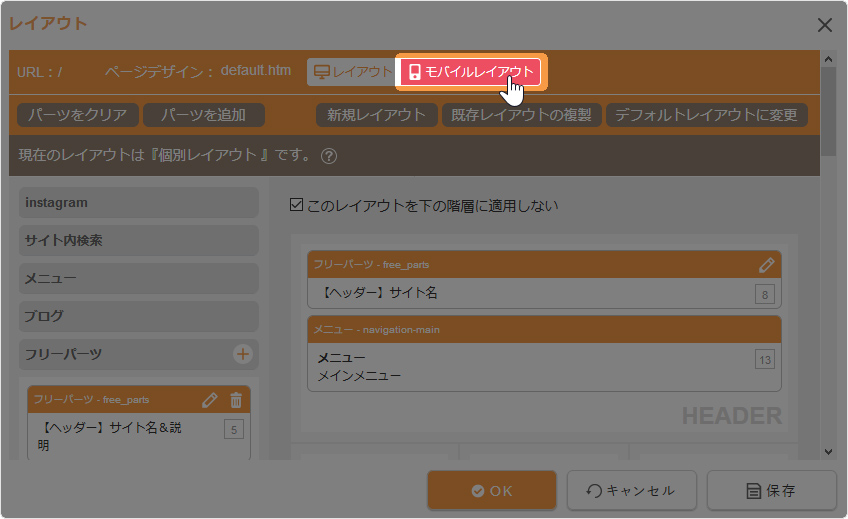Click plus icon beside フリーパーツ
The height and width of the screenshot is (519, 848).
pyautogui.click(x=242, y=354)
